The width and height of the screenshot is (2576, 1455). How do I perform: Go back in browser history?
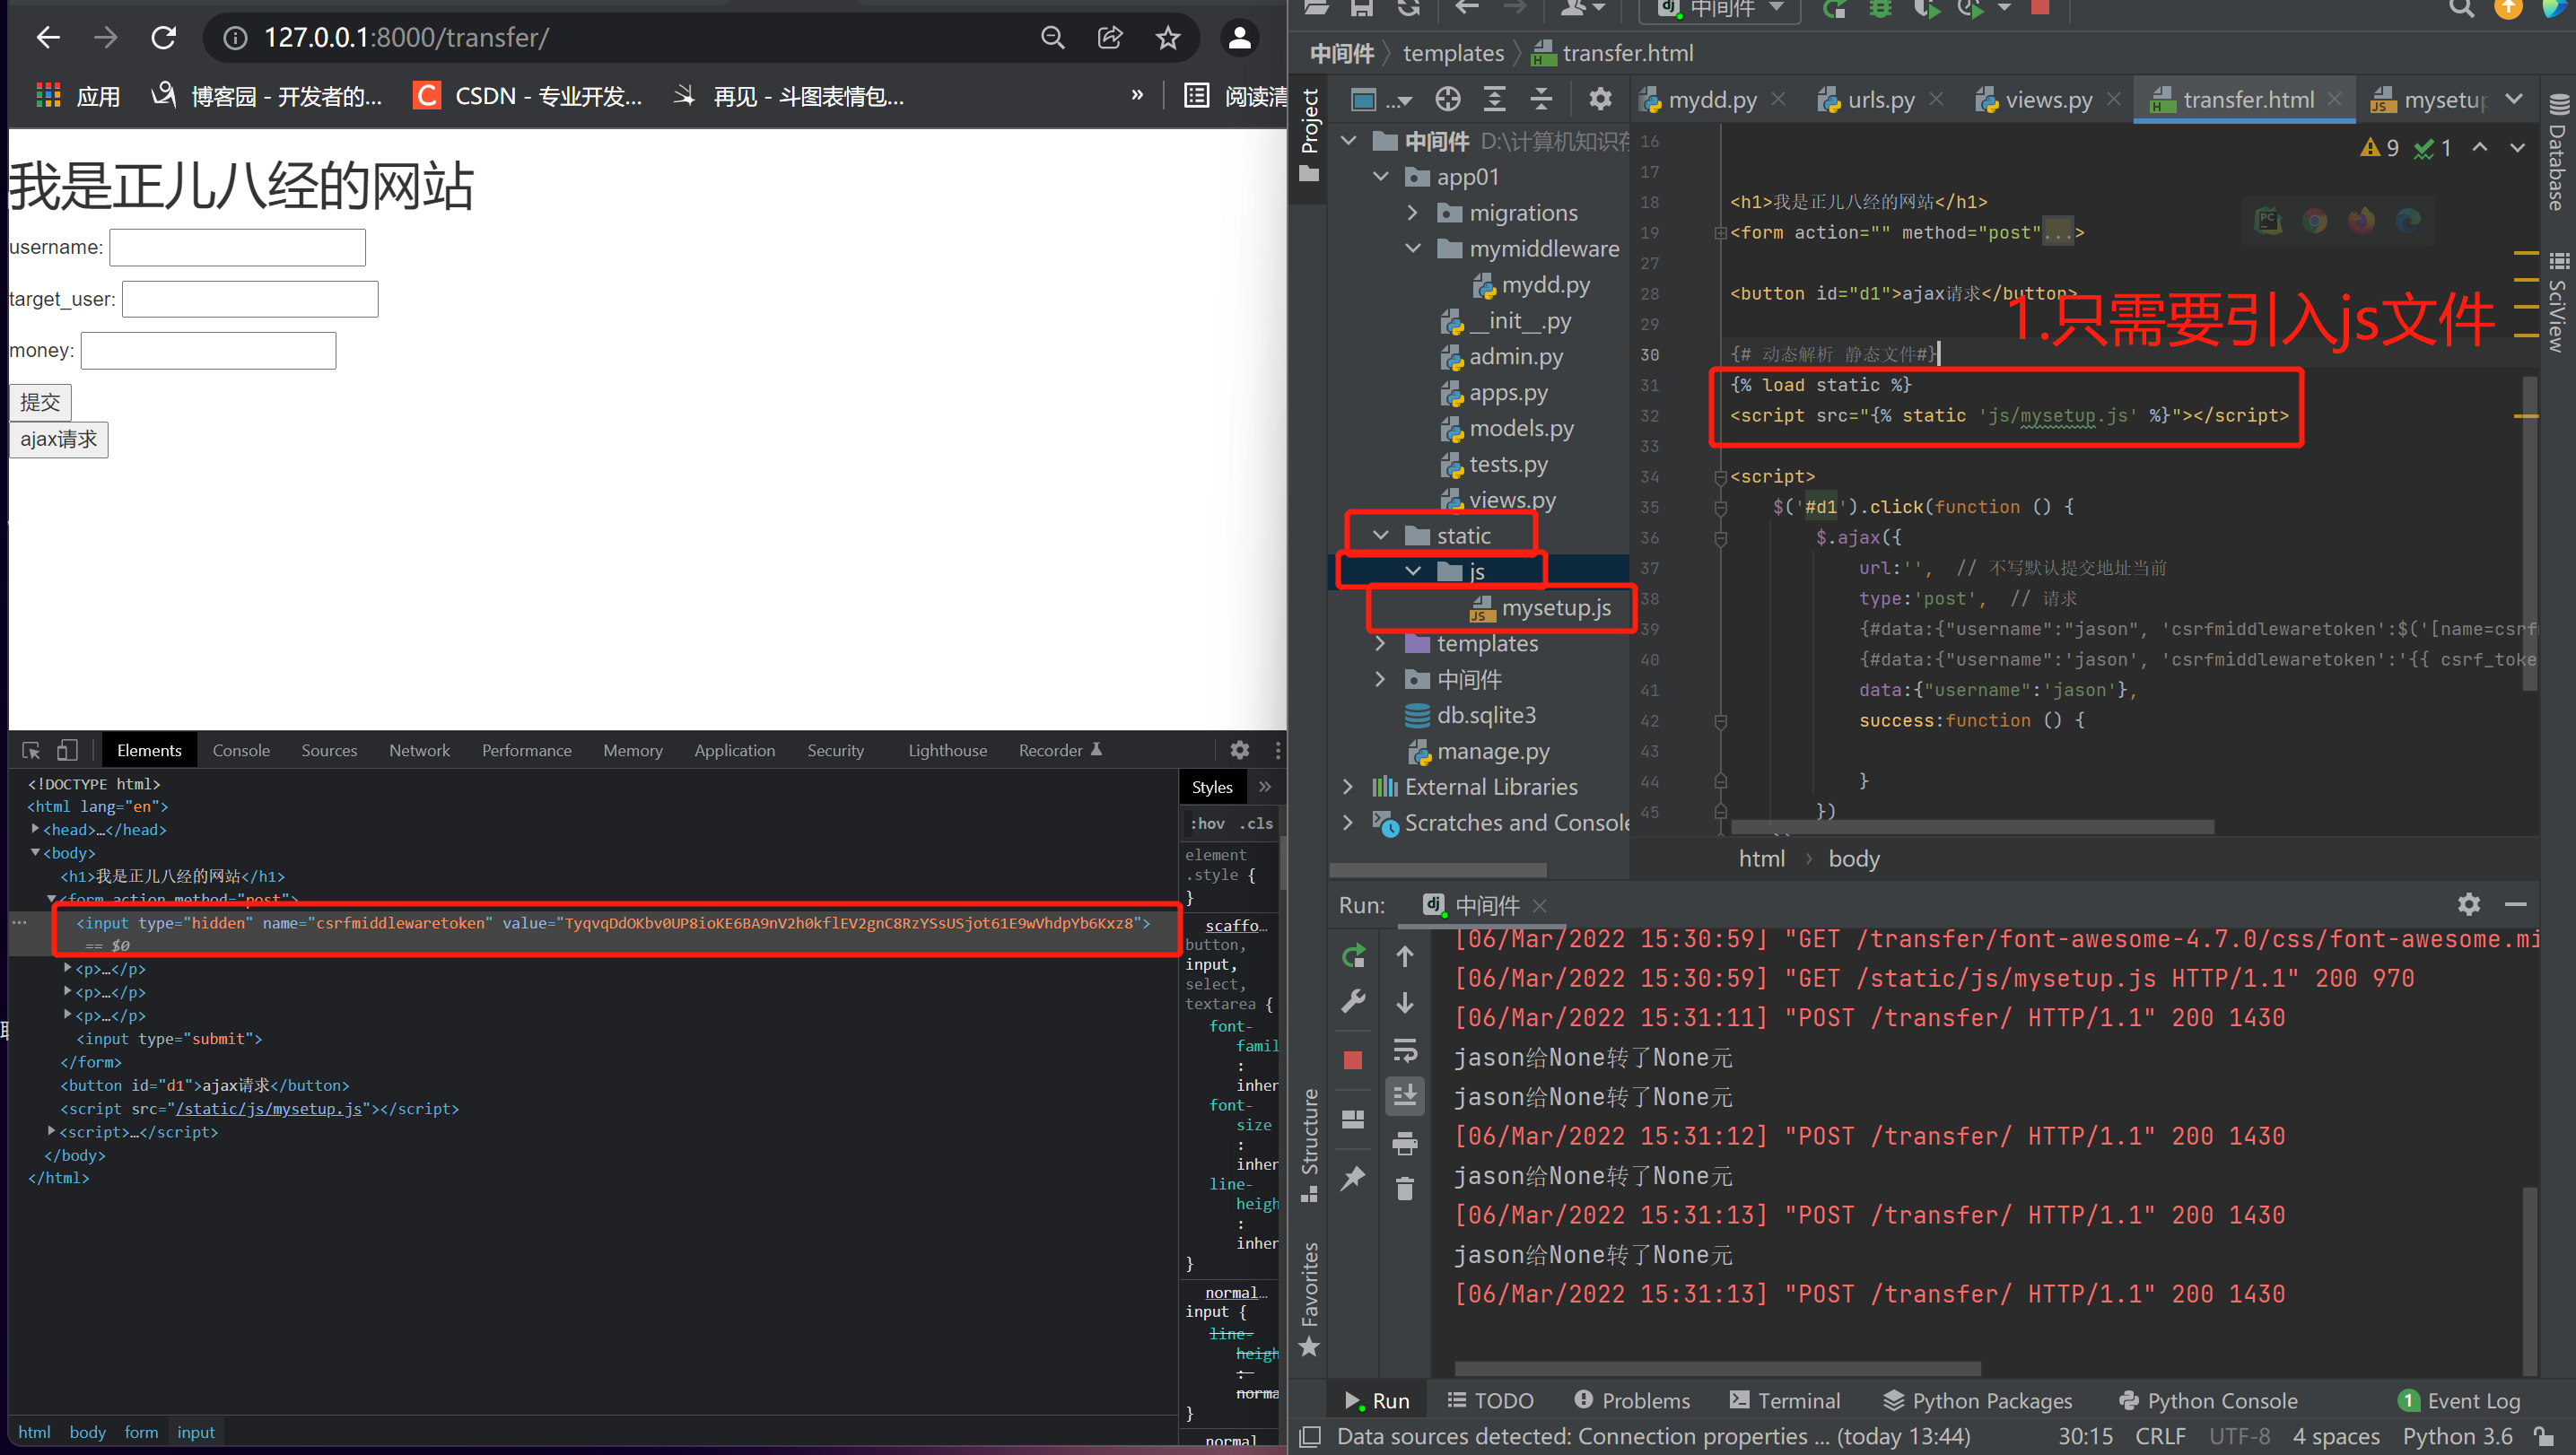tap(48, 38)
